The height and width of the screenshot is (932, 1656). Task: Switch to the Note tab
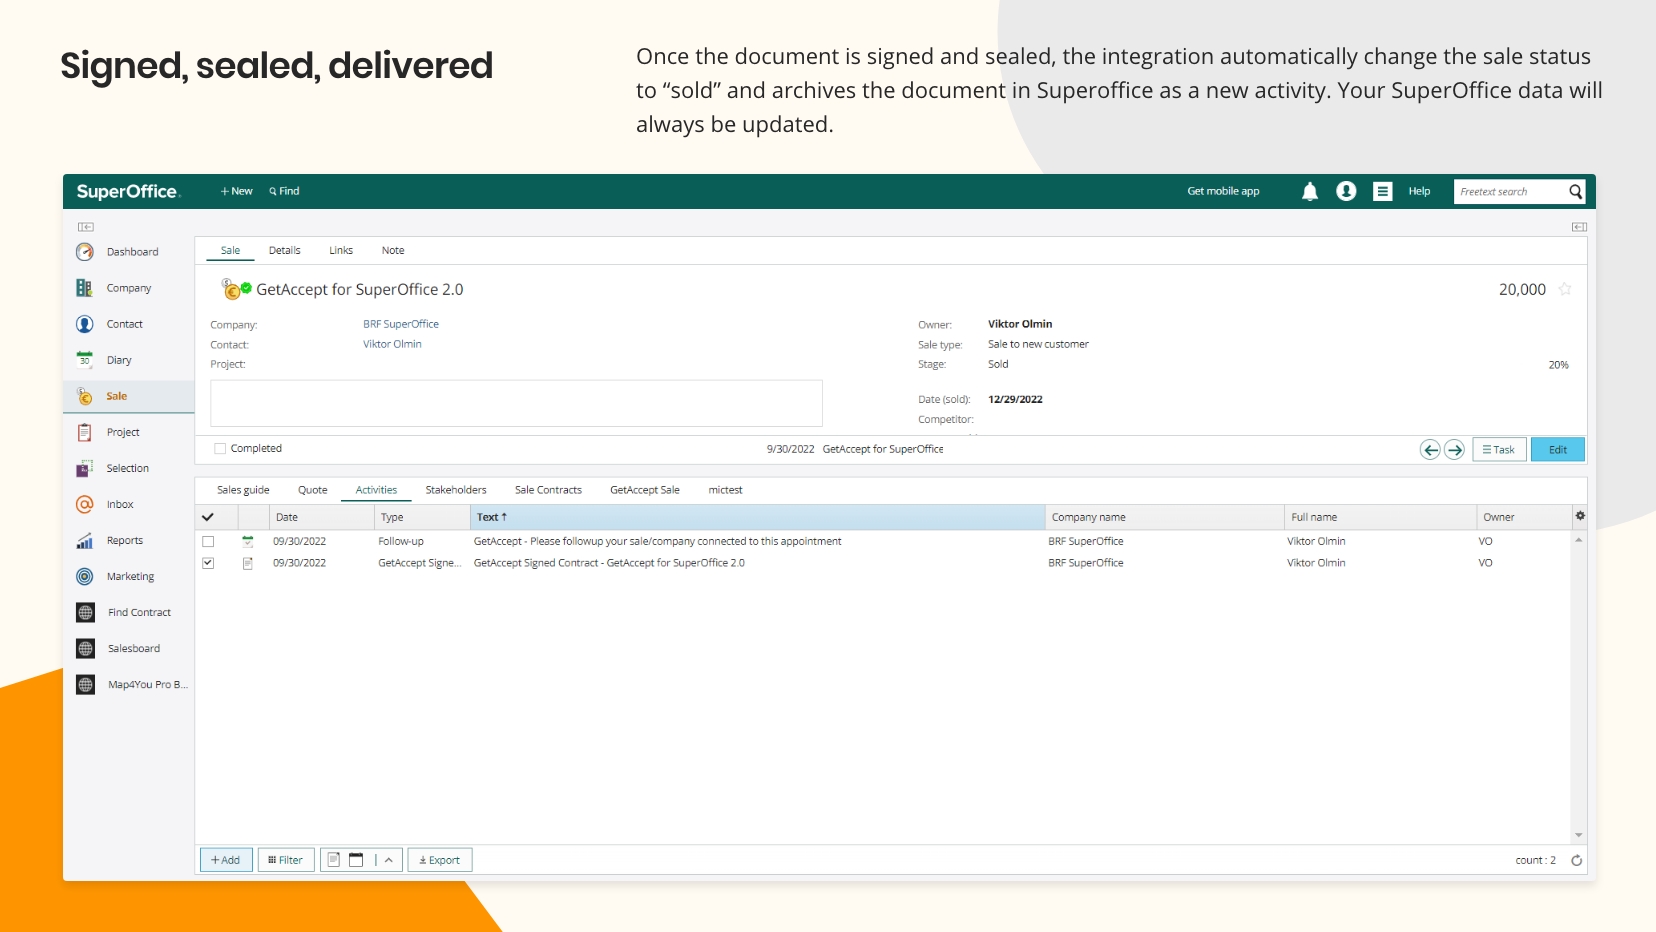point(393,251)
